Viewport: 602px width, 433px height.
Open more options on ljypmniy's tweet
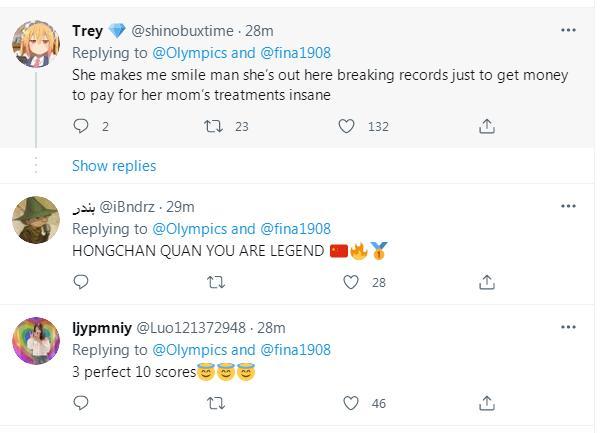point(568,326)
